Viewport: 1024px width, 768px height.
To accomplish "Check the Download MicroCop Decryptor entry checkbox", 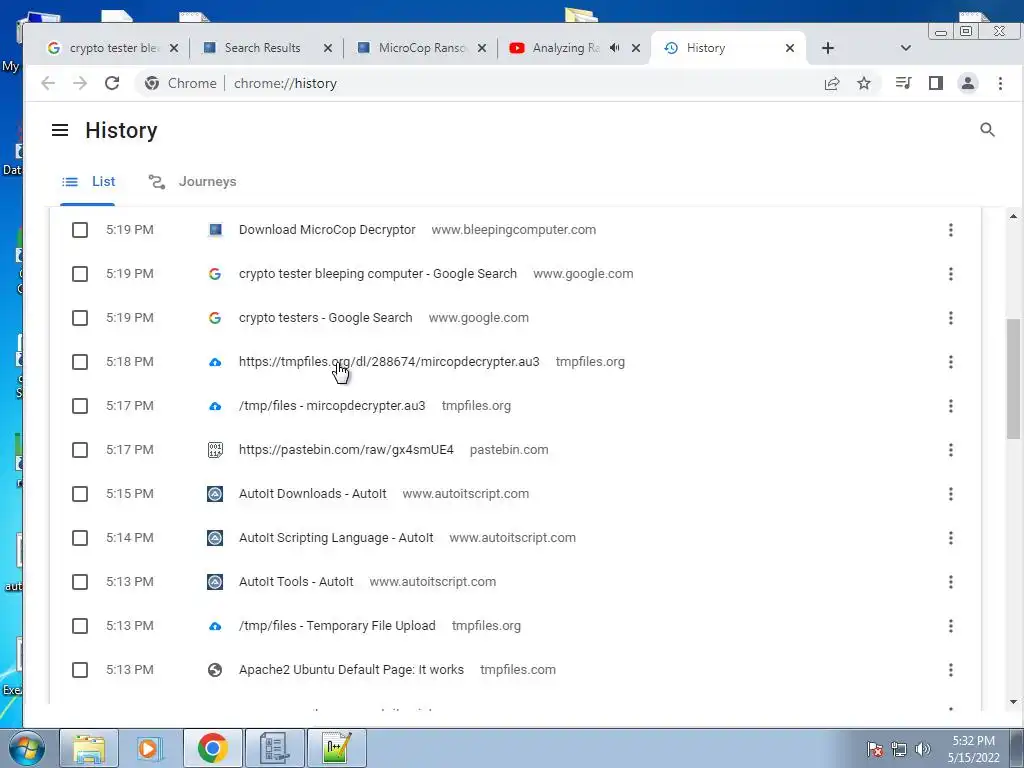I will point(80,230).
